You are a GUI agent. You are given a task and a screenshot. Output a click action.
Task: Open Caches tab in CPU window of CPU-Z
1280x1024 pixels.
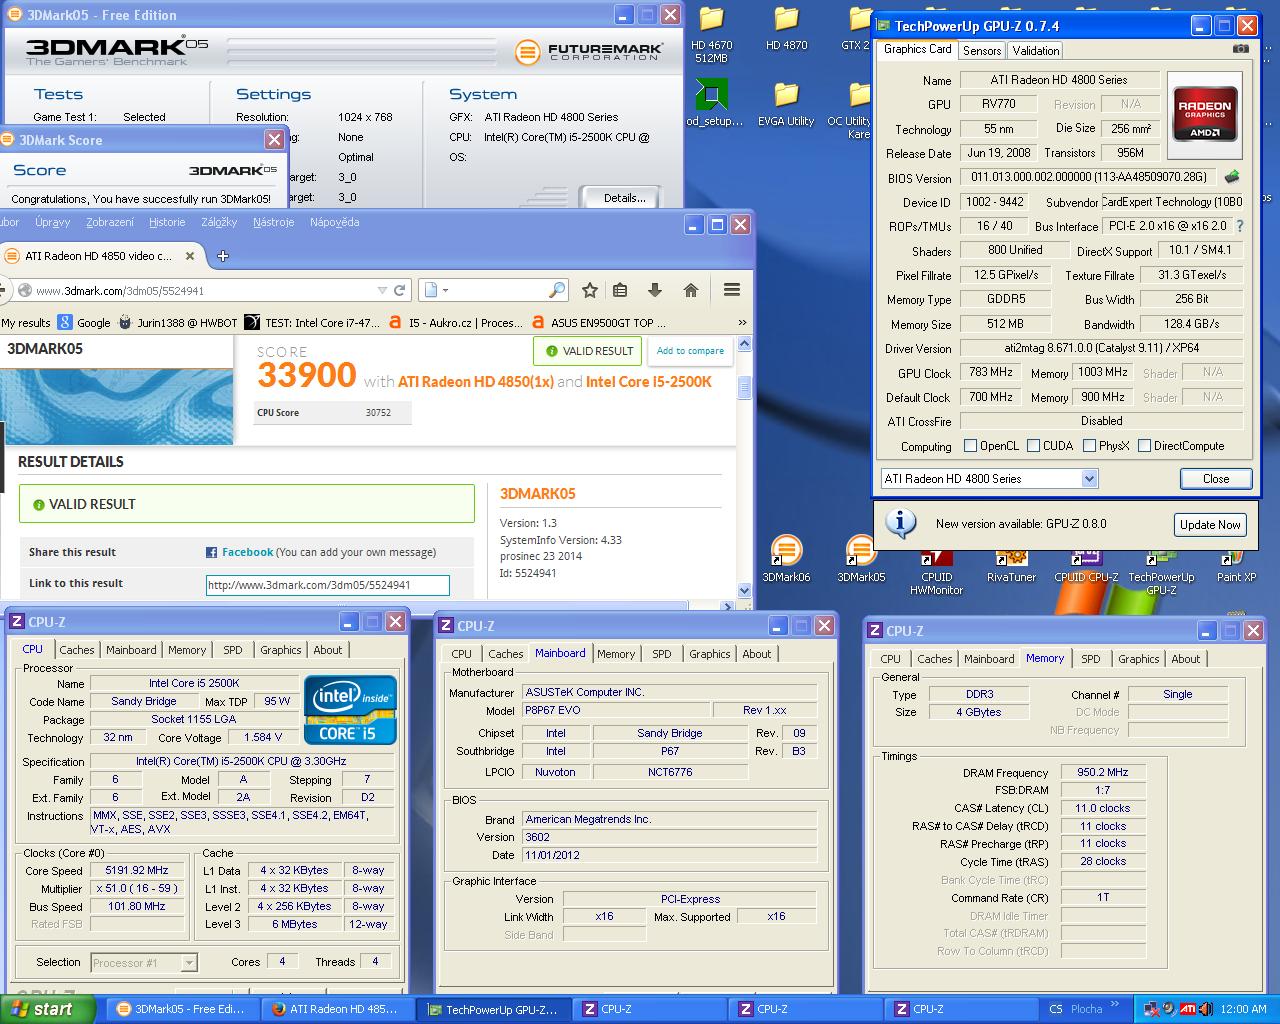click(77, 650)
